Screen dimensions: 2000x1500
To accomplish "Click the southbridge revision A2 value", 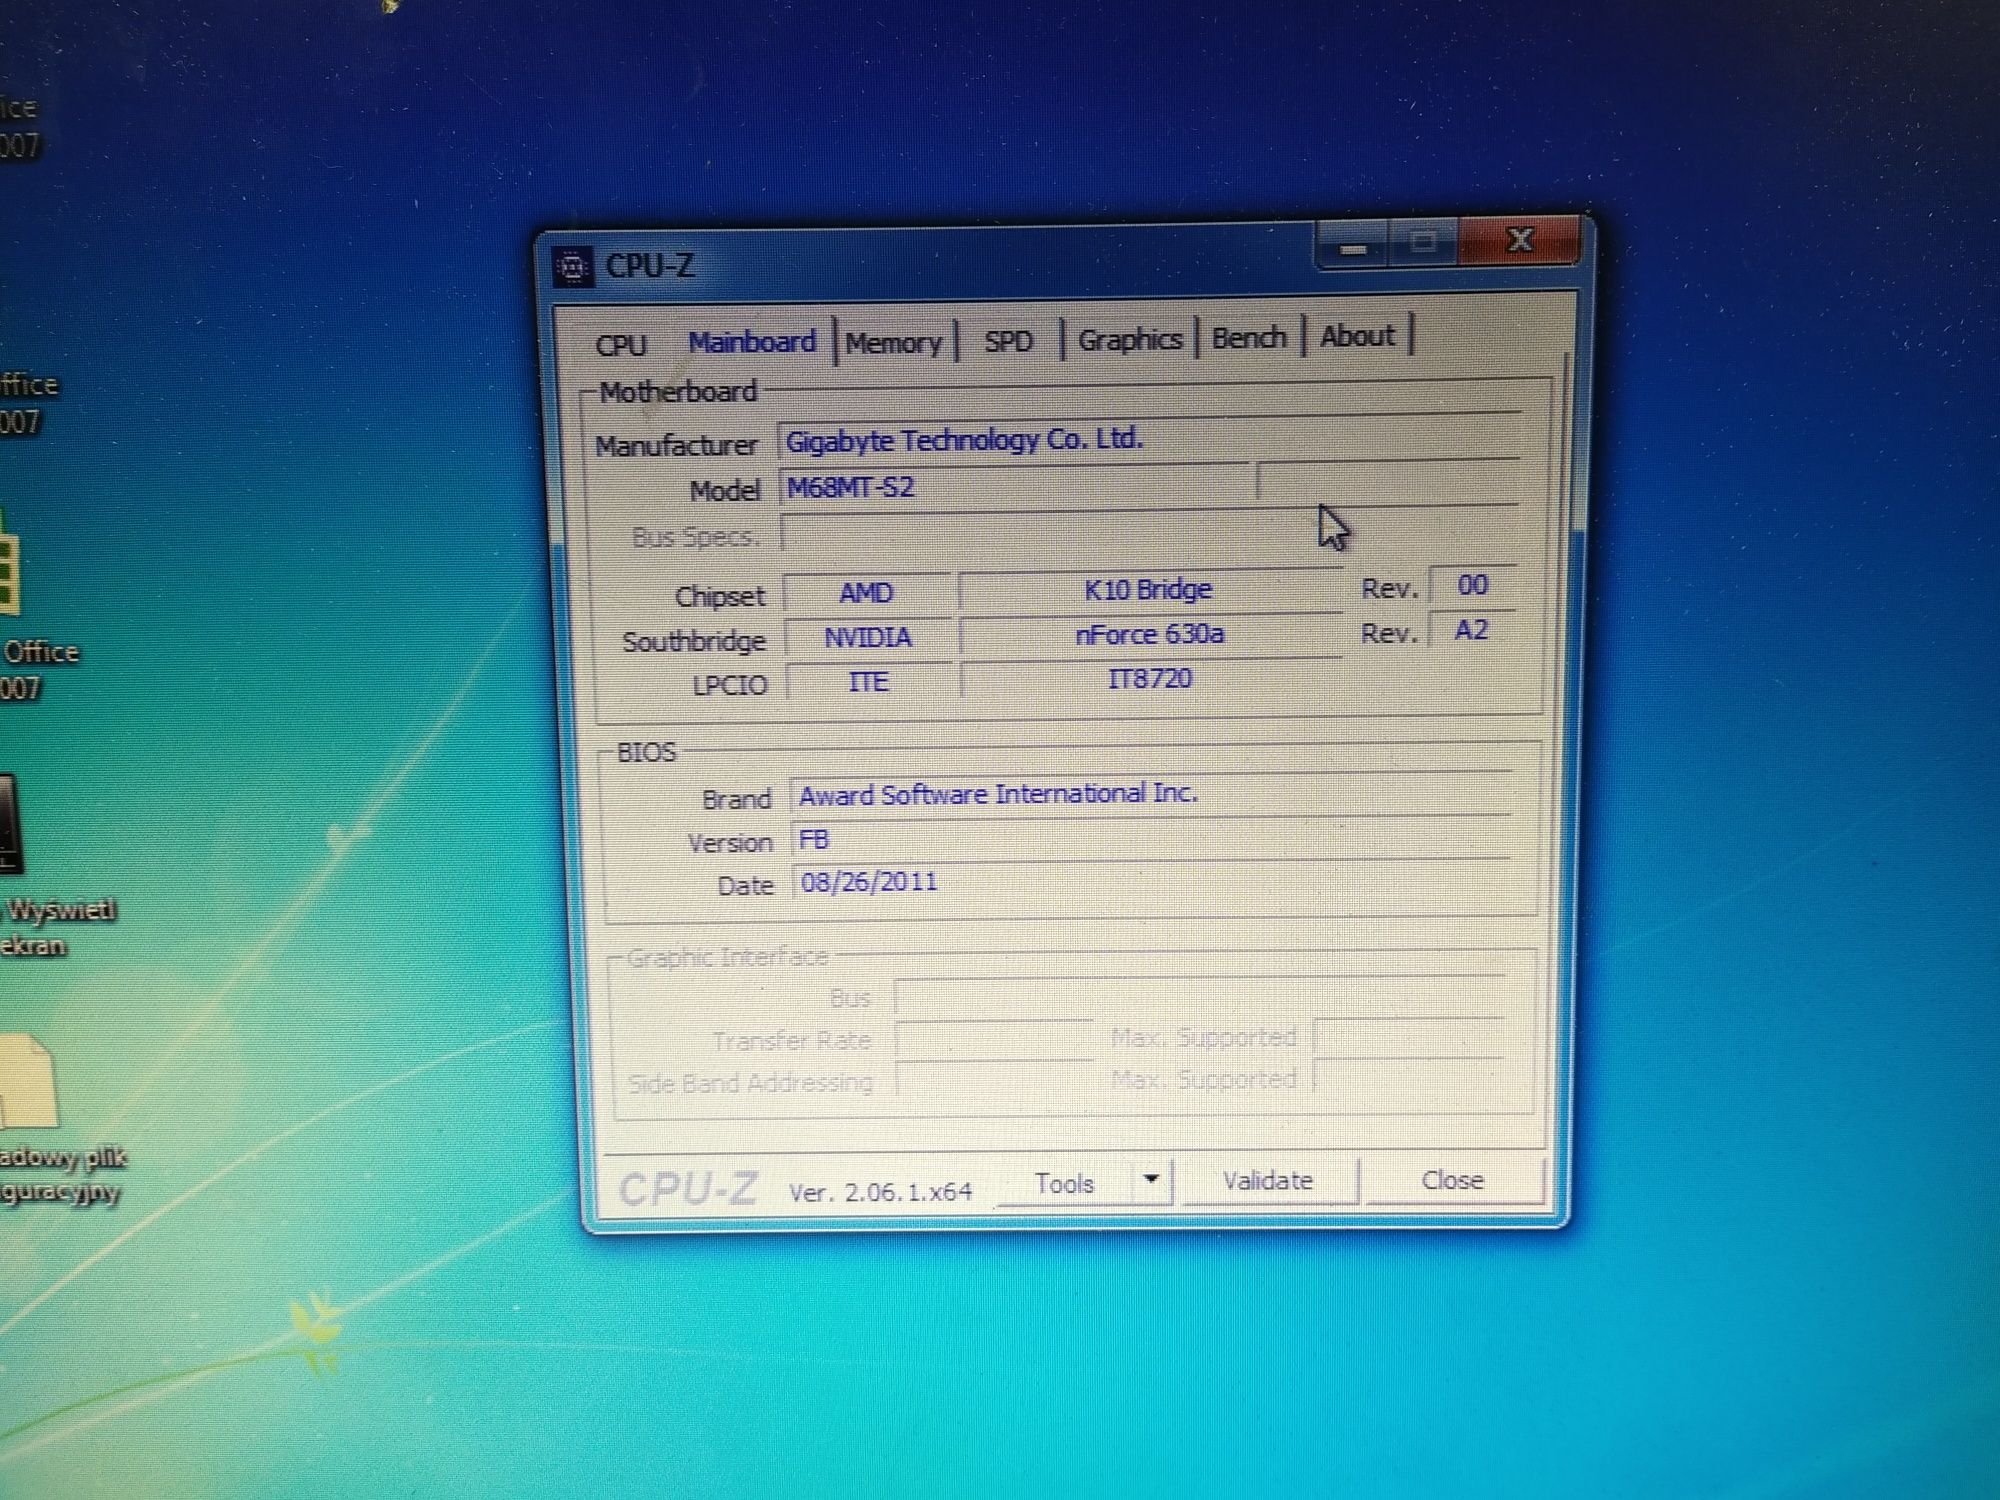I will point(1471,630).
